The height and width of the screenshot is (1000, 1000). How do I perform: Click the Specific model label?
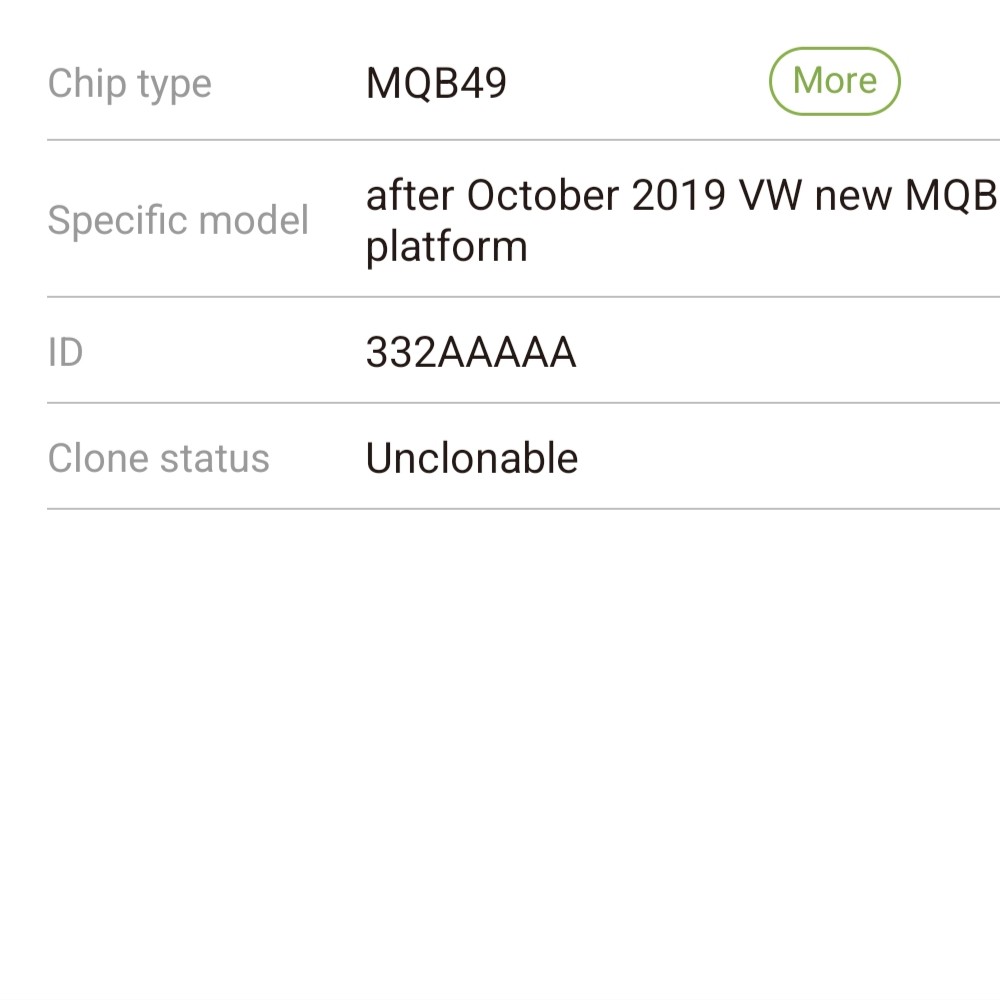point(178,220)
